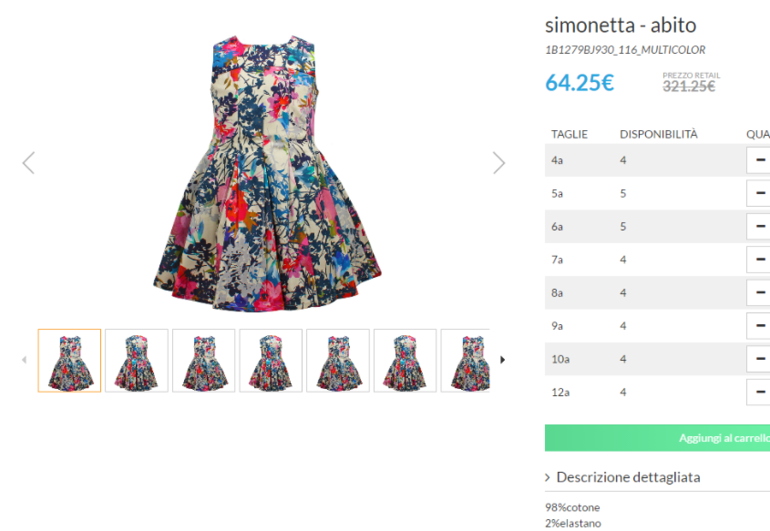Advance the thumbnail strip to the right
This screenshot has height=531, width=770.
pos(502,360)
